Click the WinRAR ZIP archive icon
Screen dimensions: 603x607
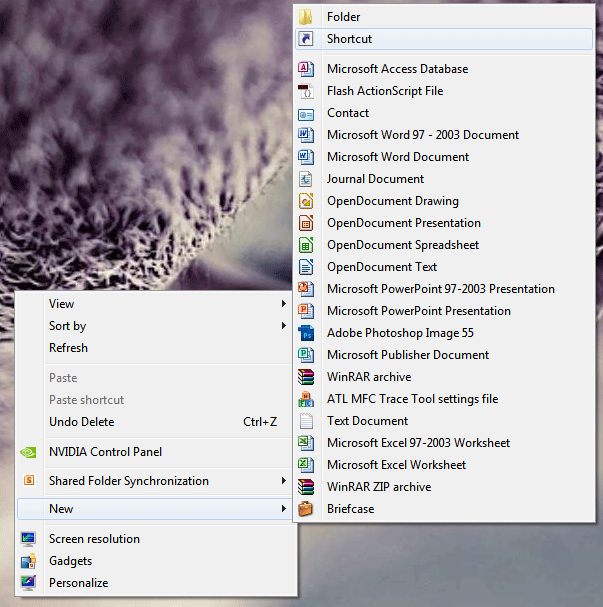click(306, 487)
